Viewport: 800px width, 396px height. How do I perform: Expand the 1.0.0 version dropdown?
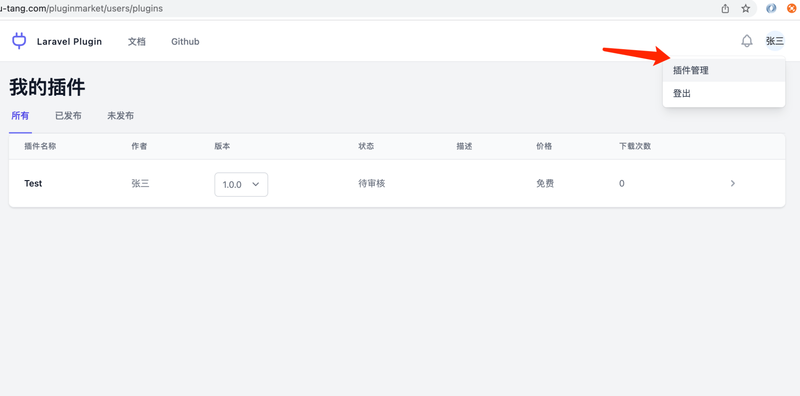point(241,184)
